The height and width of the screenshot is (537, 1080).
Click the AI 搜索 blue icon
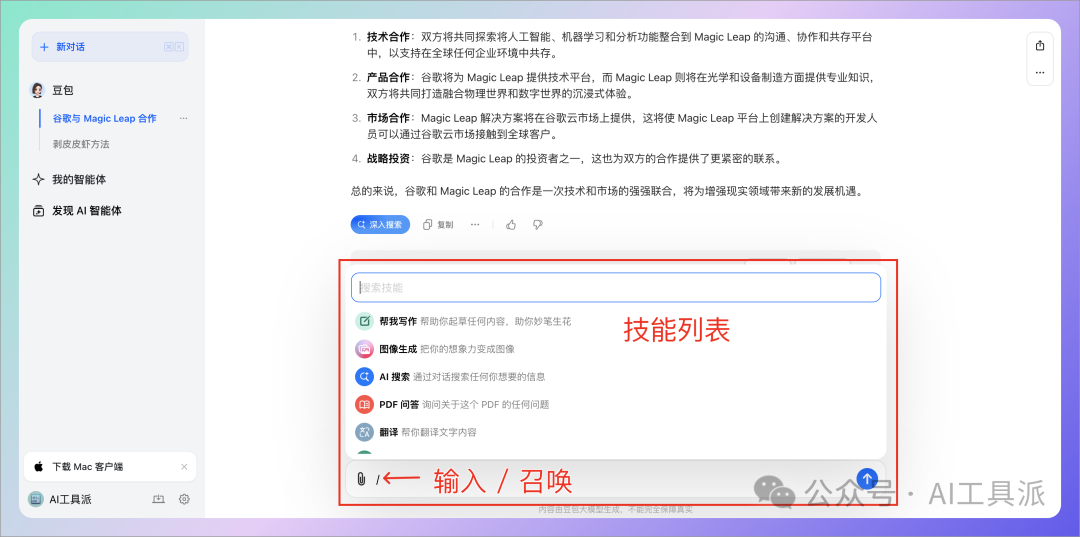pyautogui.click(x=364, y=377)
